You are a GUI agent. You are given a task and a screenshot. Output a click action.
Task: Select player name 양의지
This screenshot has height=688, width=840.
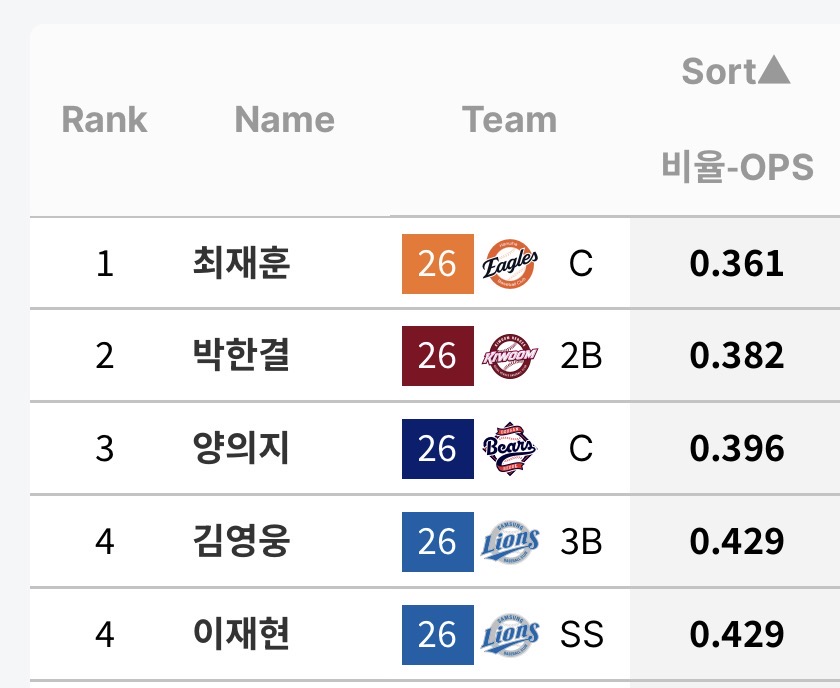[241, 448]
